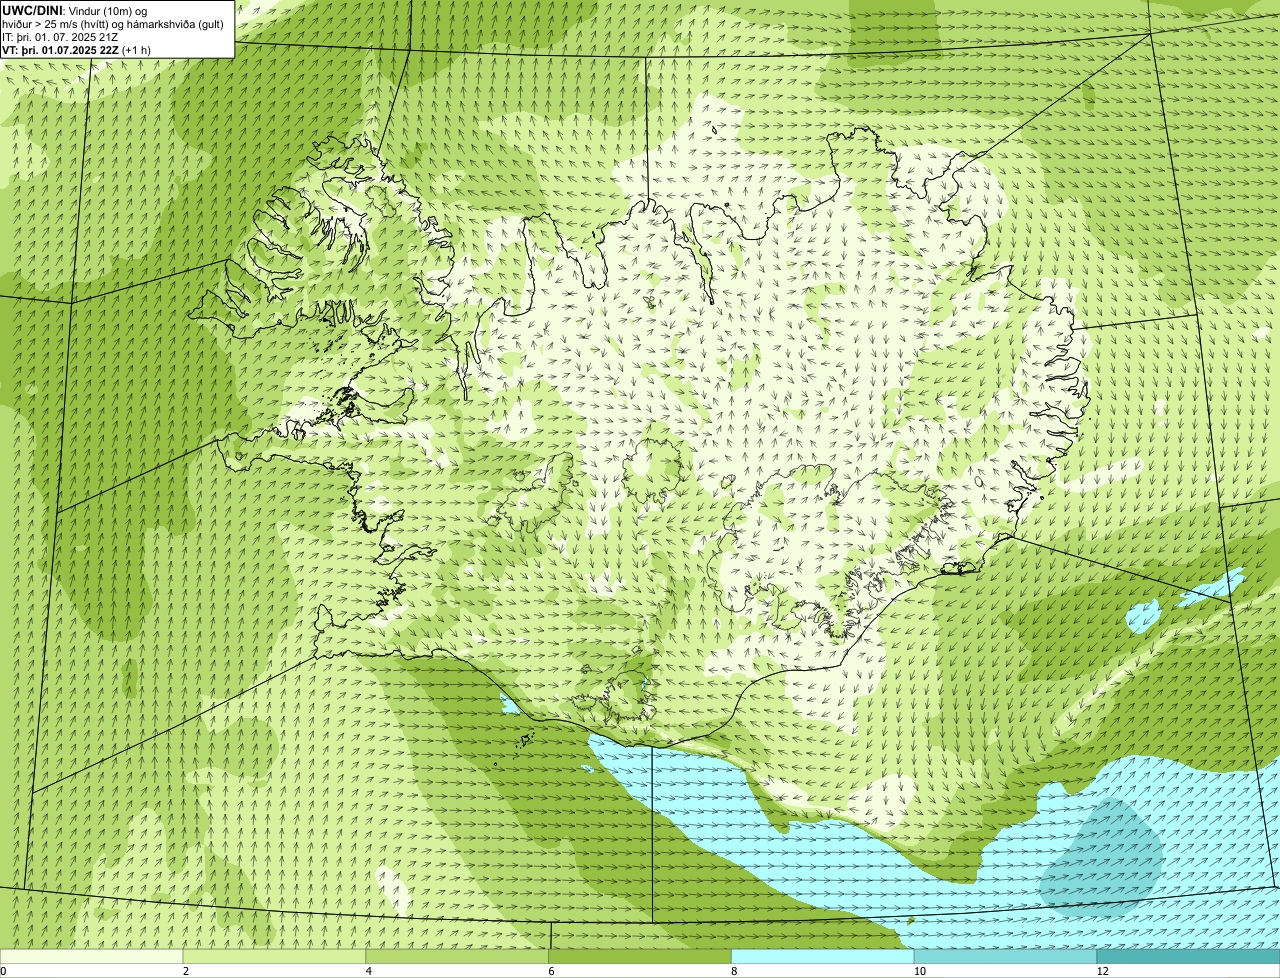Pick the palest 0–2 m/s colorbar segment
Viewport: 1280px width, 978px height.
91,956
